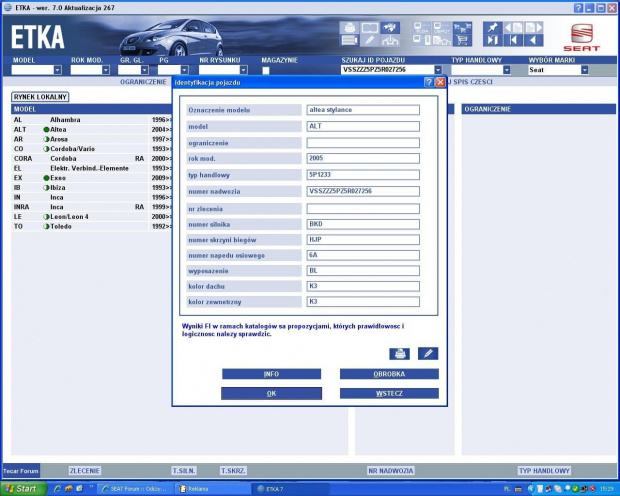
Task: Select Arosa in model list
Action: (x=91, y=139)
